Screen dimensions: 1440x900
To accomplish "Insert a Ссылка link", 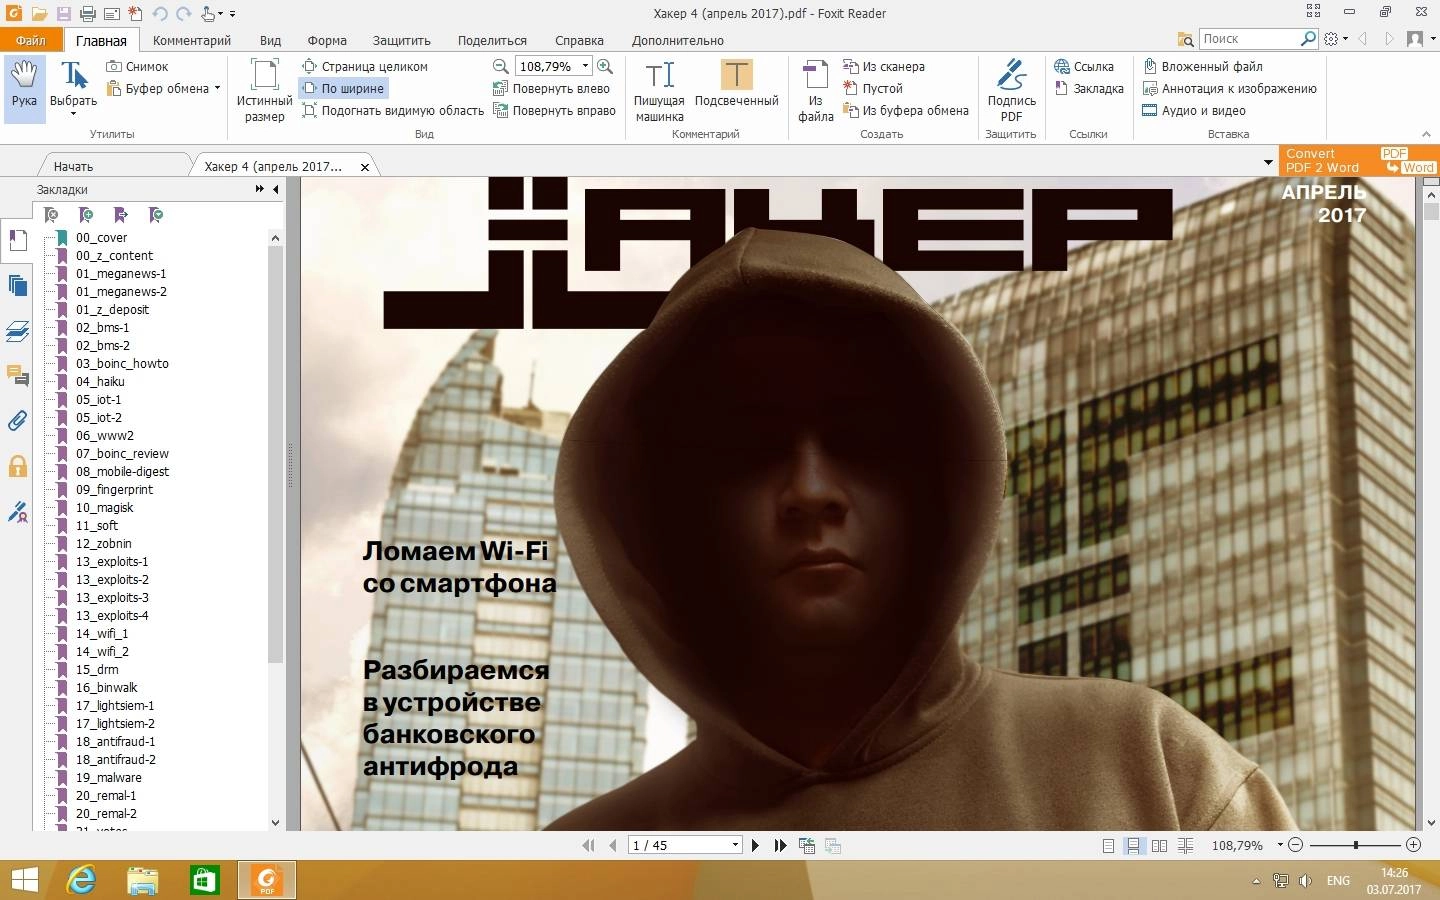I will (1084, 66).
